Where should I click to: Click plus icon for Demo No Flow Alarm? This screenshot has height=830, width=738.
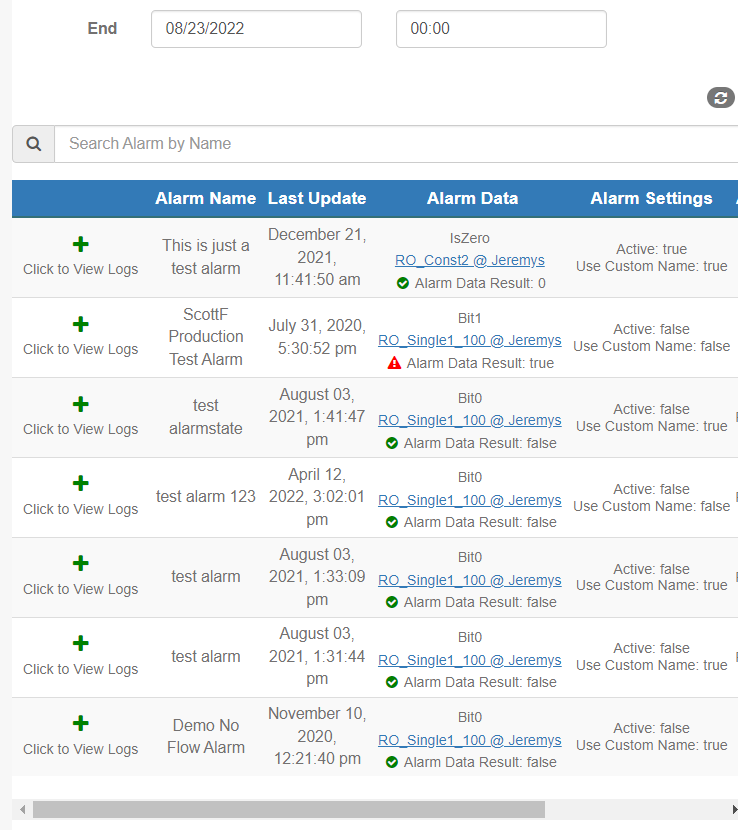pos(80,723)
